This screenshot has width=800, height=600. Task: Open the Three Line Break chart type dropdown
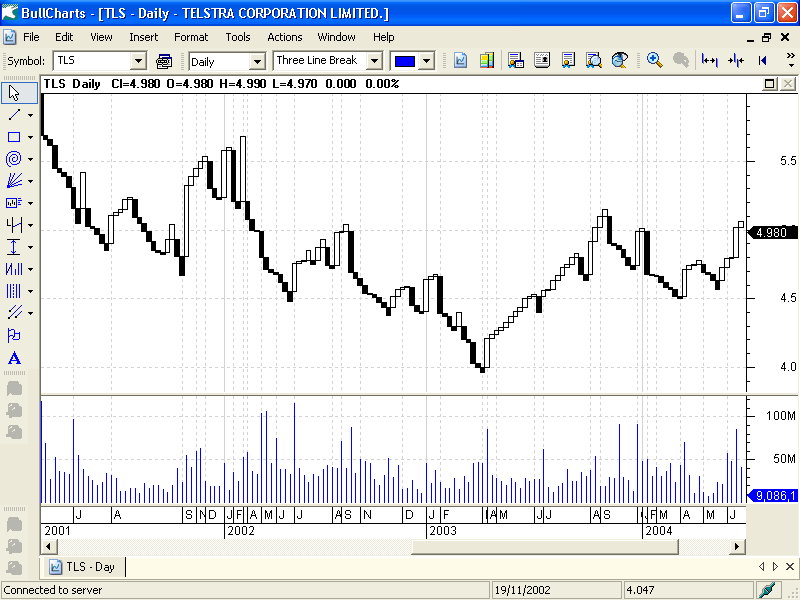click(x=374, y=61)
